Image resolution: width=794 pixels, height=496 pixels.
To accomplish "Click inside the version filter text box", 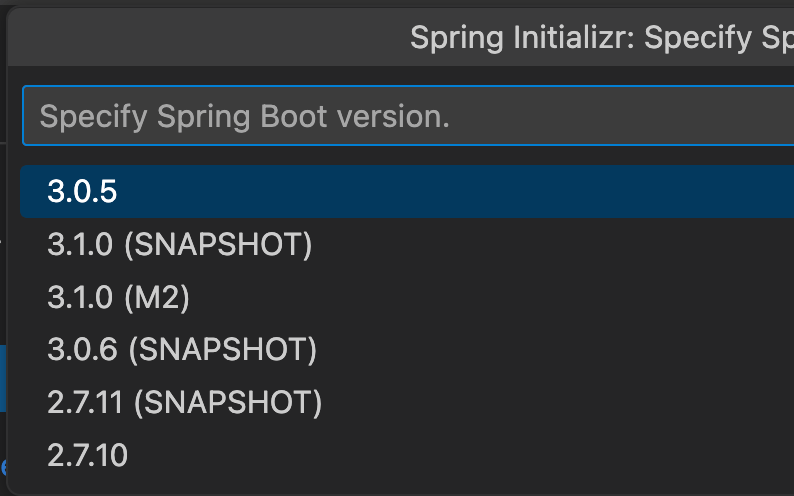I will pos(408,116).
